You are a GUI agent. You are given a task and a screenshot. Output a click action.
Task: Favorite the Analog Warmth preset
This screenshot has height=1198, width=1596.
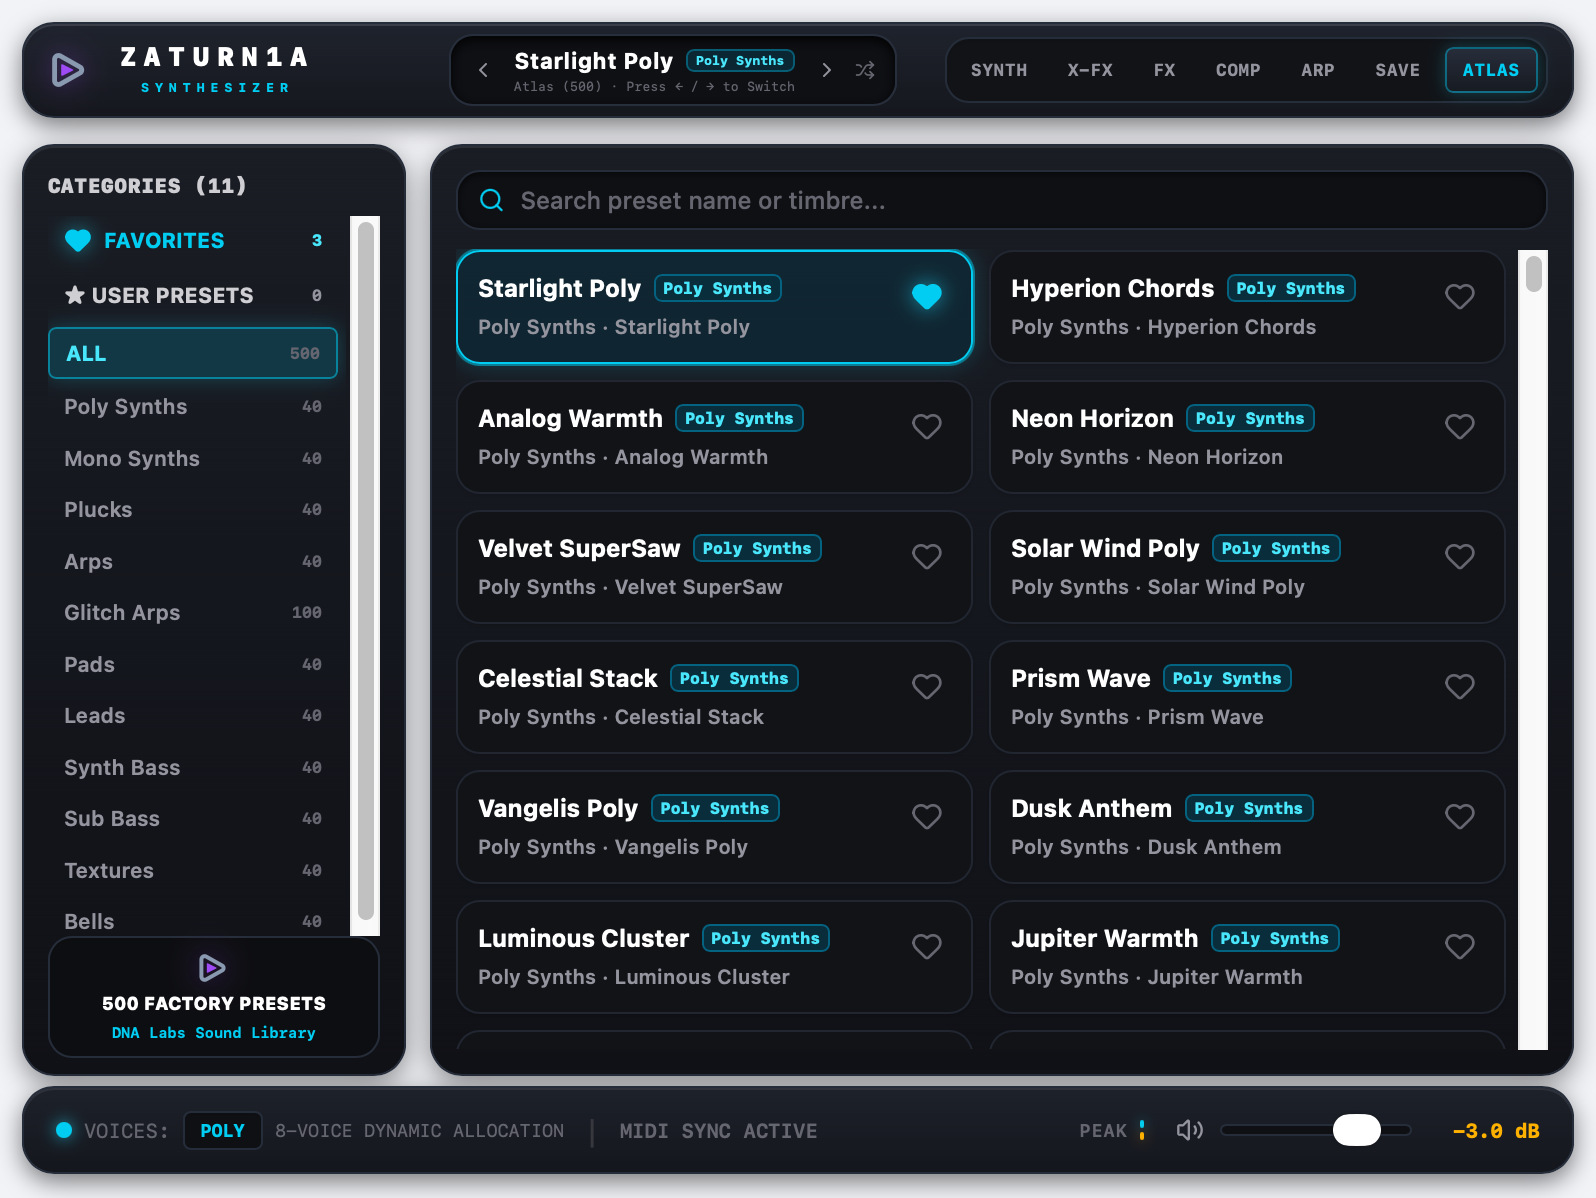(x=927, y=426)
